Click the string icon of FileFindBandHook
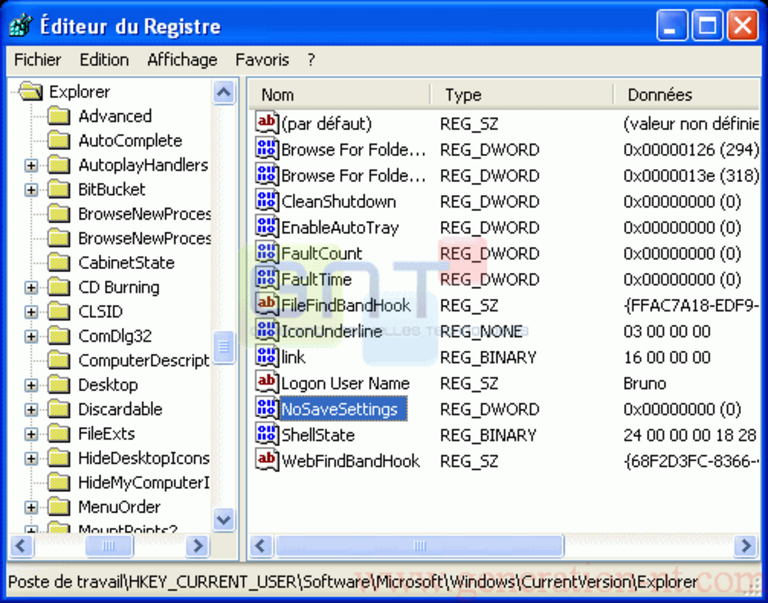 [x=267, y=305]
